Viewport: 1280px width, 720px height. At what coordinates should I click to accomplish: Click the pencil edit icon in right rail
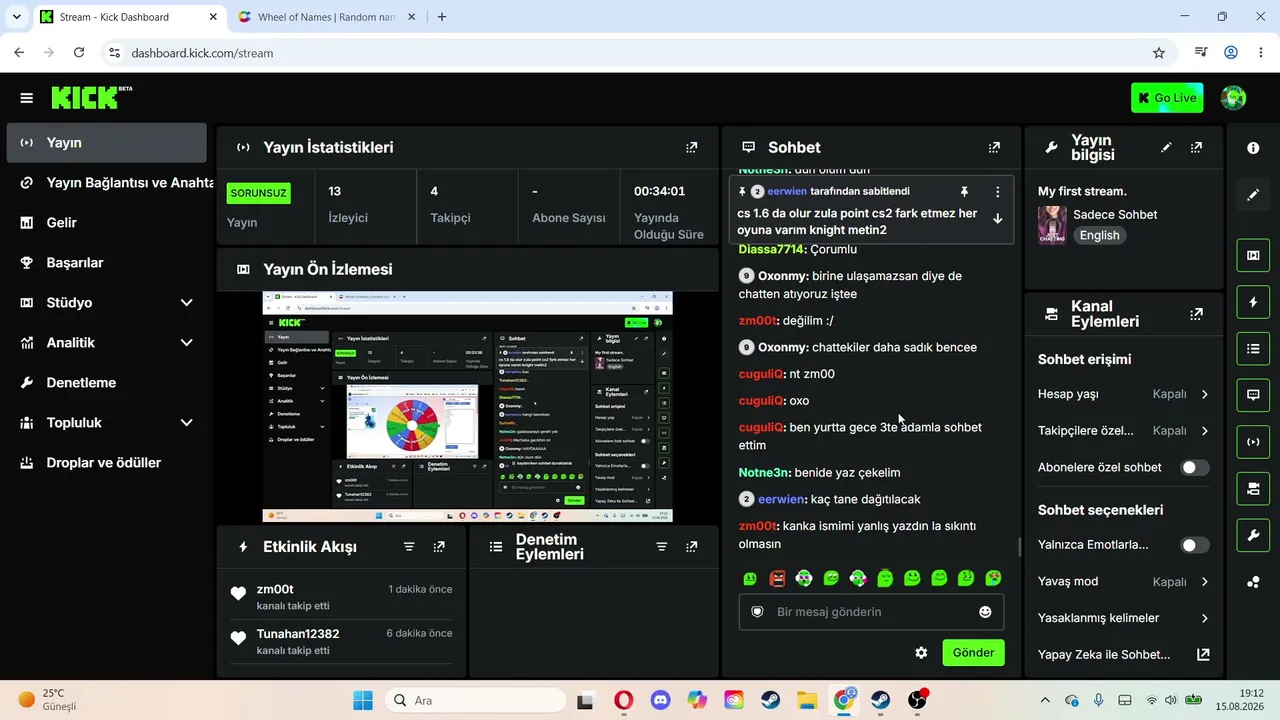tap(1253, 195)
